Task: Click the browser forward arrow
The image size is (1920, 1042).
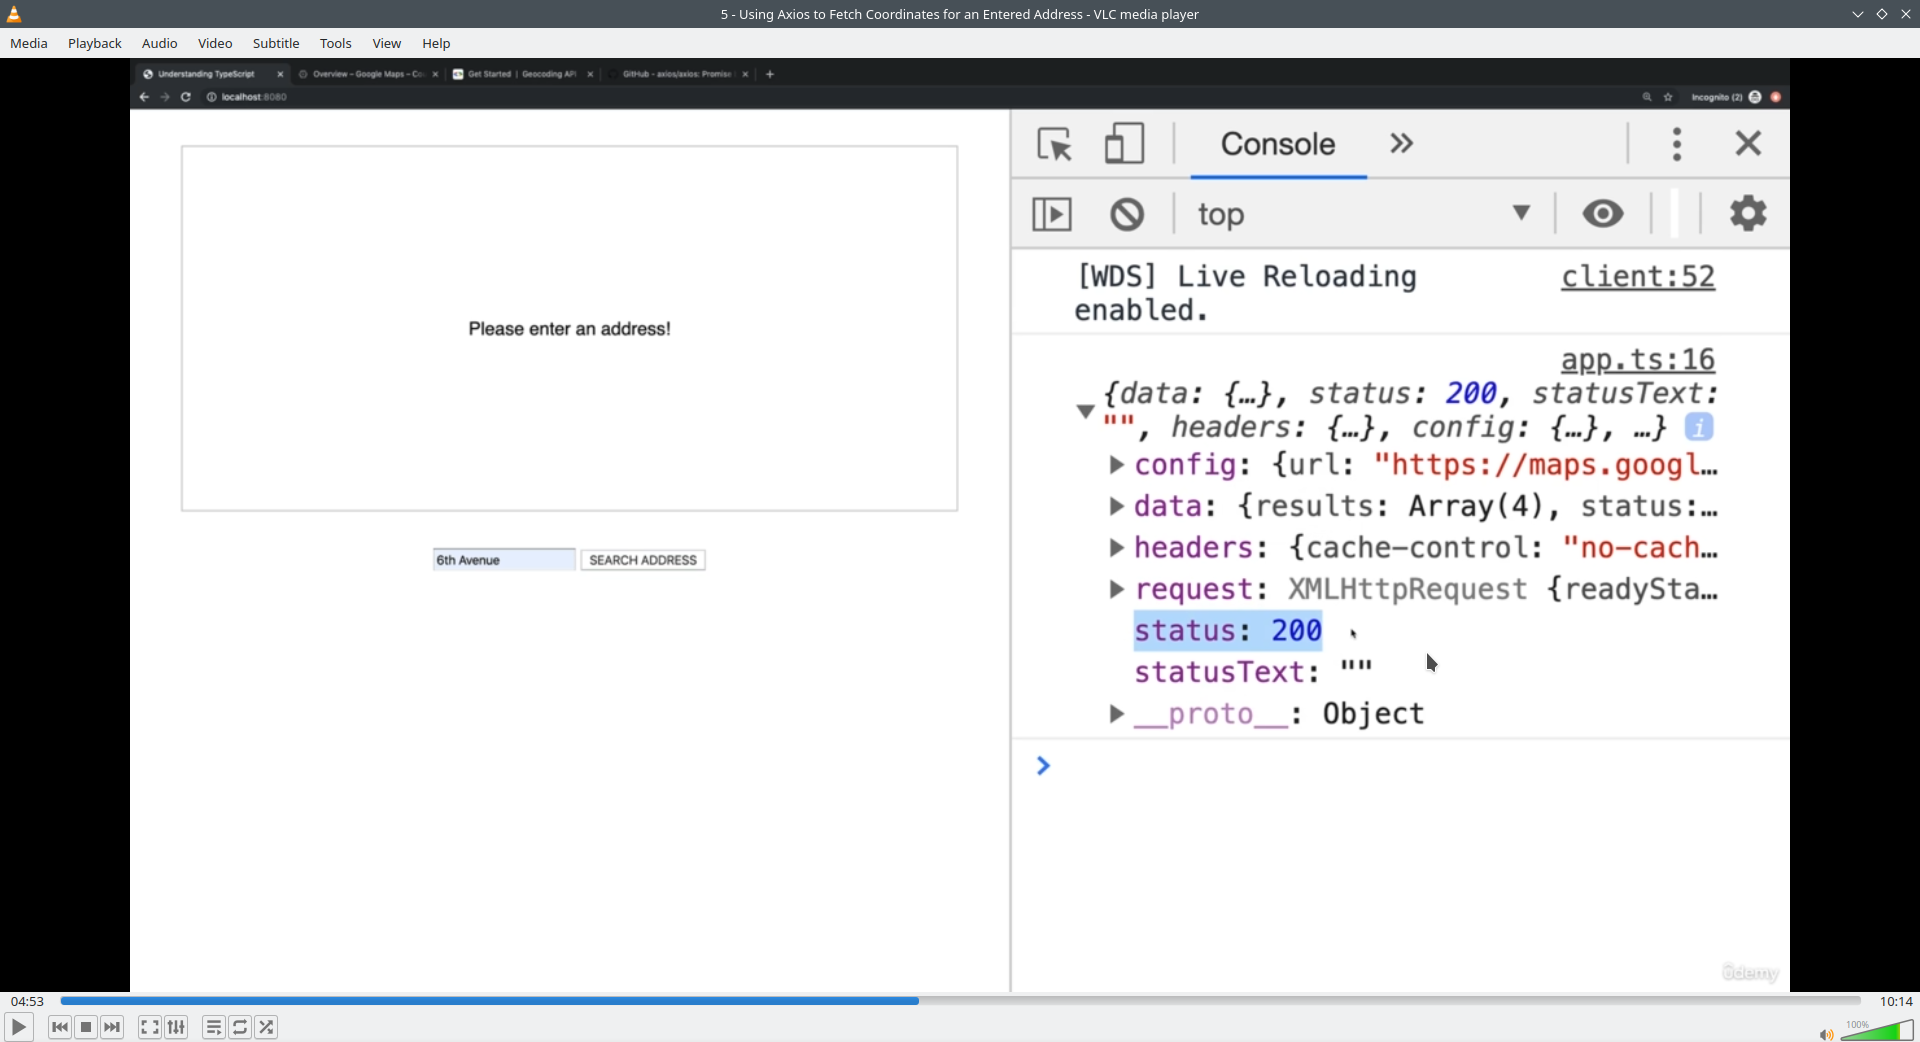Action: coord(165,97)
